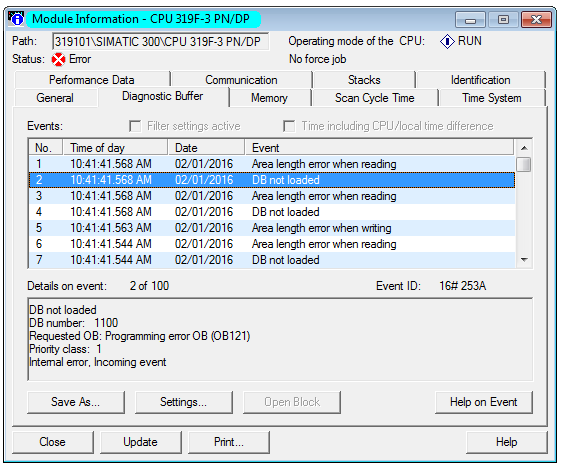Click the Event ID value 16# 253A

point(463,286)
